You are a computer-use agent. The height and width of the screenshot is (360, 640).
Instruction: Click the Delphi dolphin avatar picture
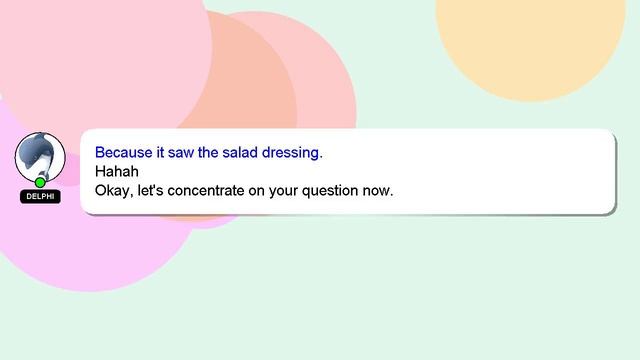pos(40,158)
